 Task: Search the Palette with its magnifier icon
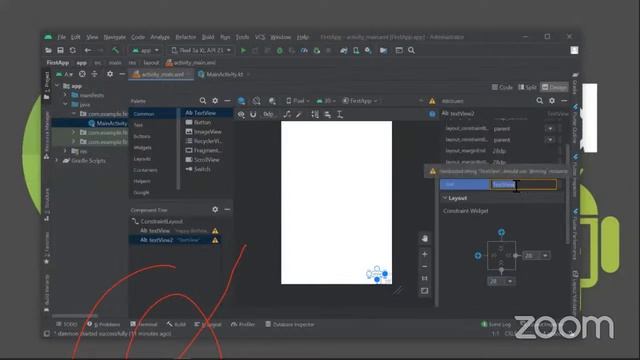click(x=203, y=101)
